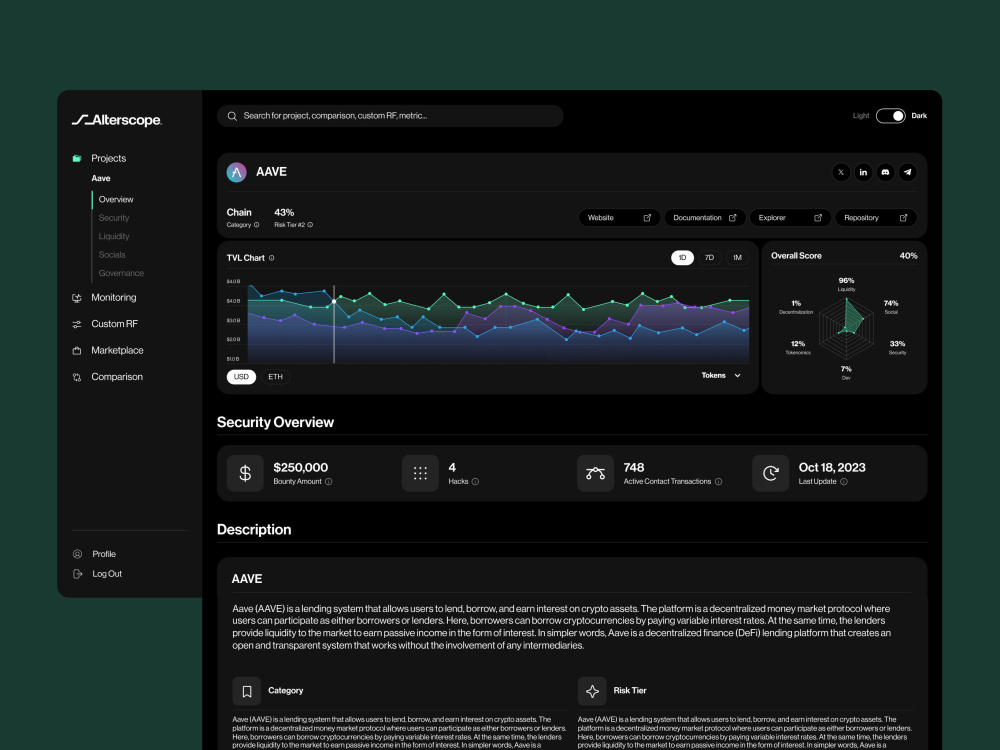Select Aave under Projects
This screenshot has height=750, width=1000.
pos(101,179)
